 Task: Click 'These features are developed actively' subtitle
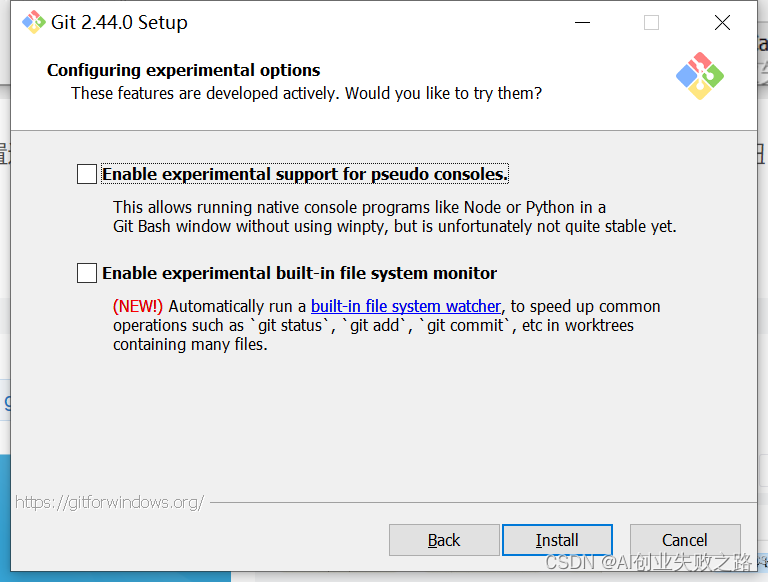pos(307,93)
